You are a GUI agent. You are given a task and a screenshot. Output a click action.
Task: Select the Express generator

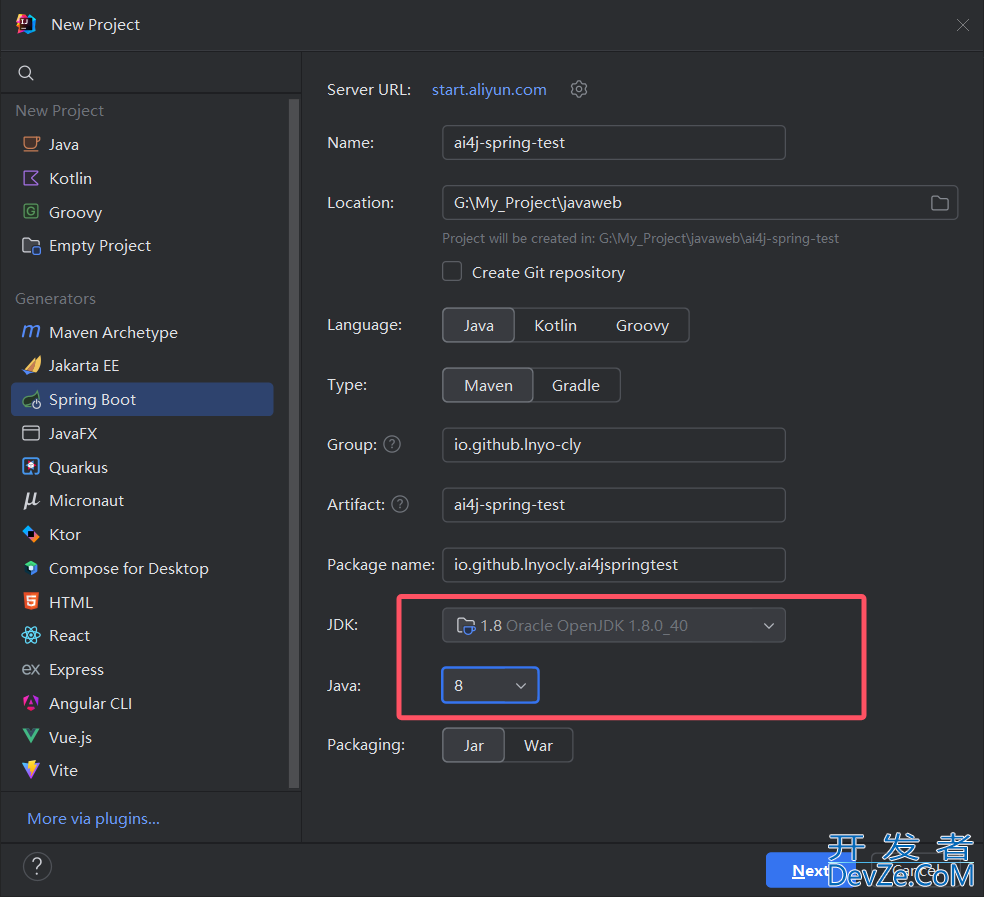[x=142, y=669]
